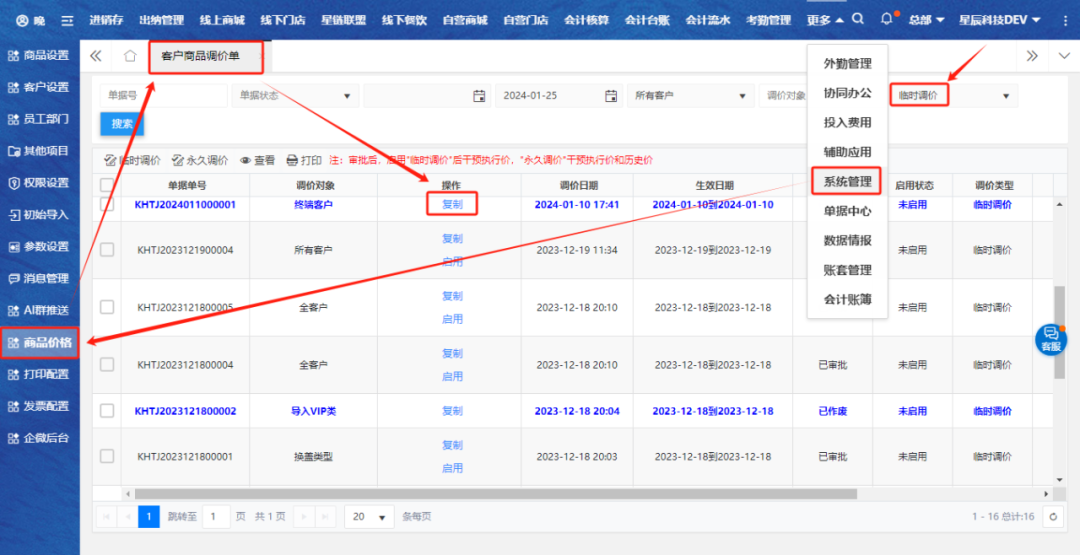Open the notification bell
The height and width of the screenshot is (555, 1080).
pyautogui.click(x=887, y=20)
